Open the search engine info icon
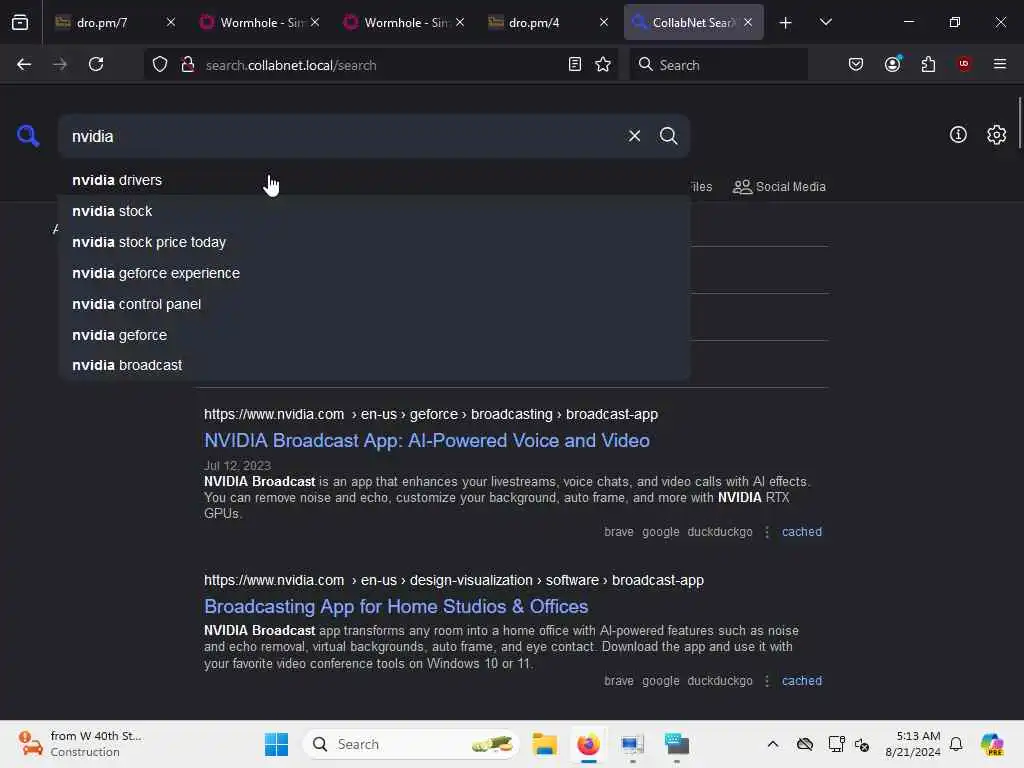The width and height of the screenshot is (1024, 768). coord(958,135)
